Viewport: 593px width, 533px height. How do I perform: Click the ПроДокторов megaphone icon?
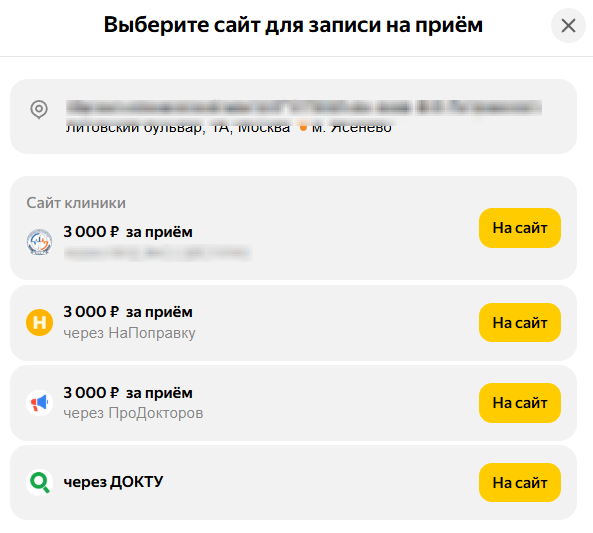coord(39,403)
